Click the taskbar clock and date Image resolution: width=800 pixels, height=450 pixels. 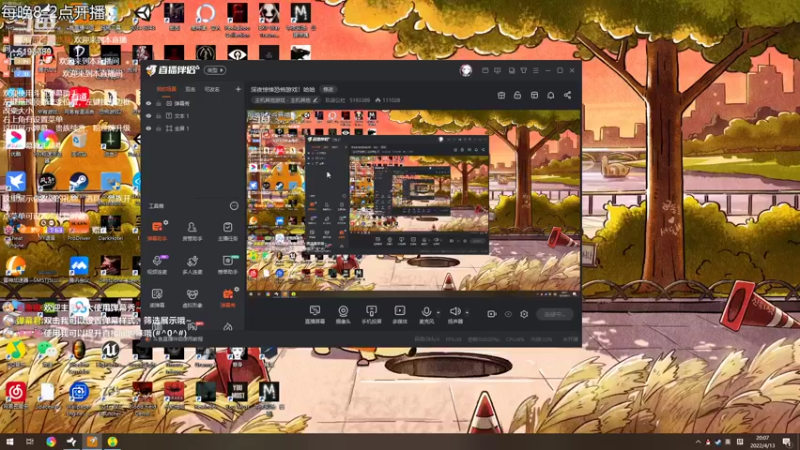762,442
